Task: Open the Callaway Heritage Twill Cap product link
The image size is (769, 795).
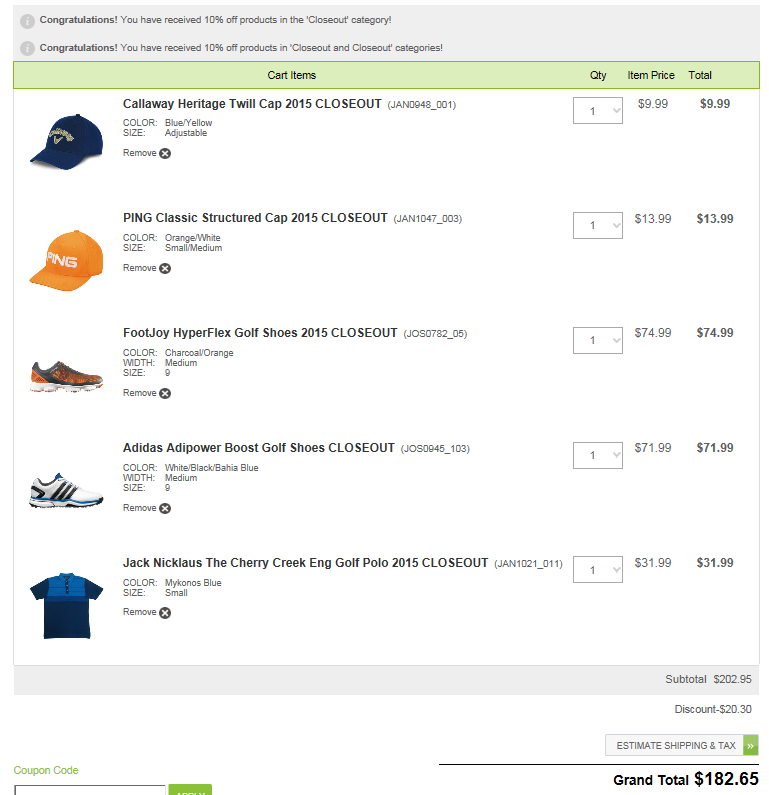Action: (252, 104)
